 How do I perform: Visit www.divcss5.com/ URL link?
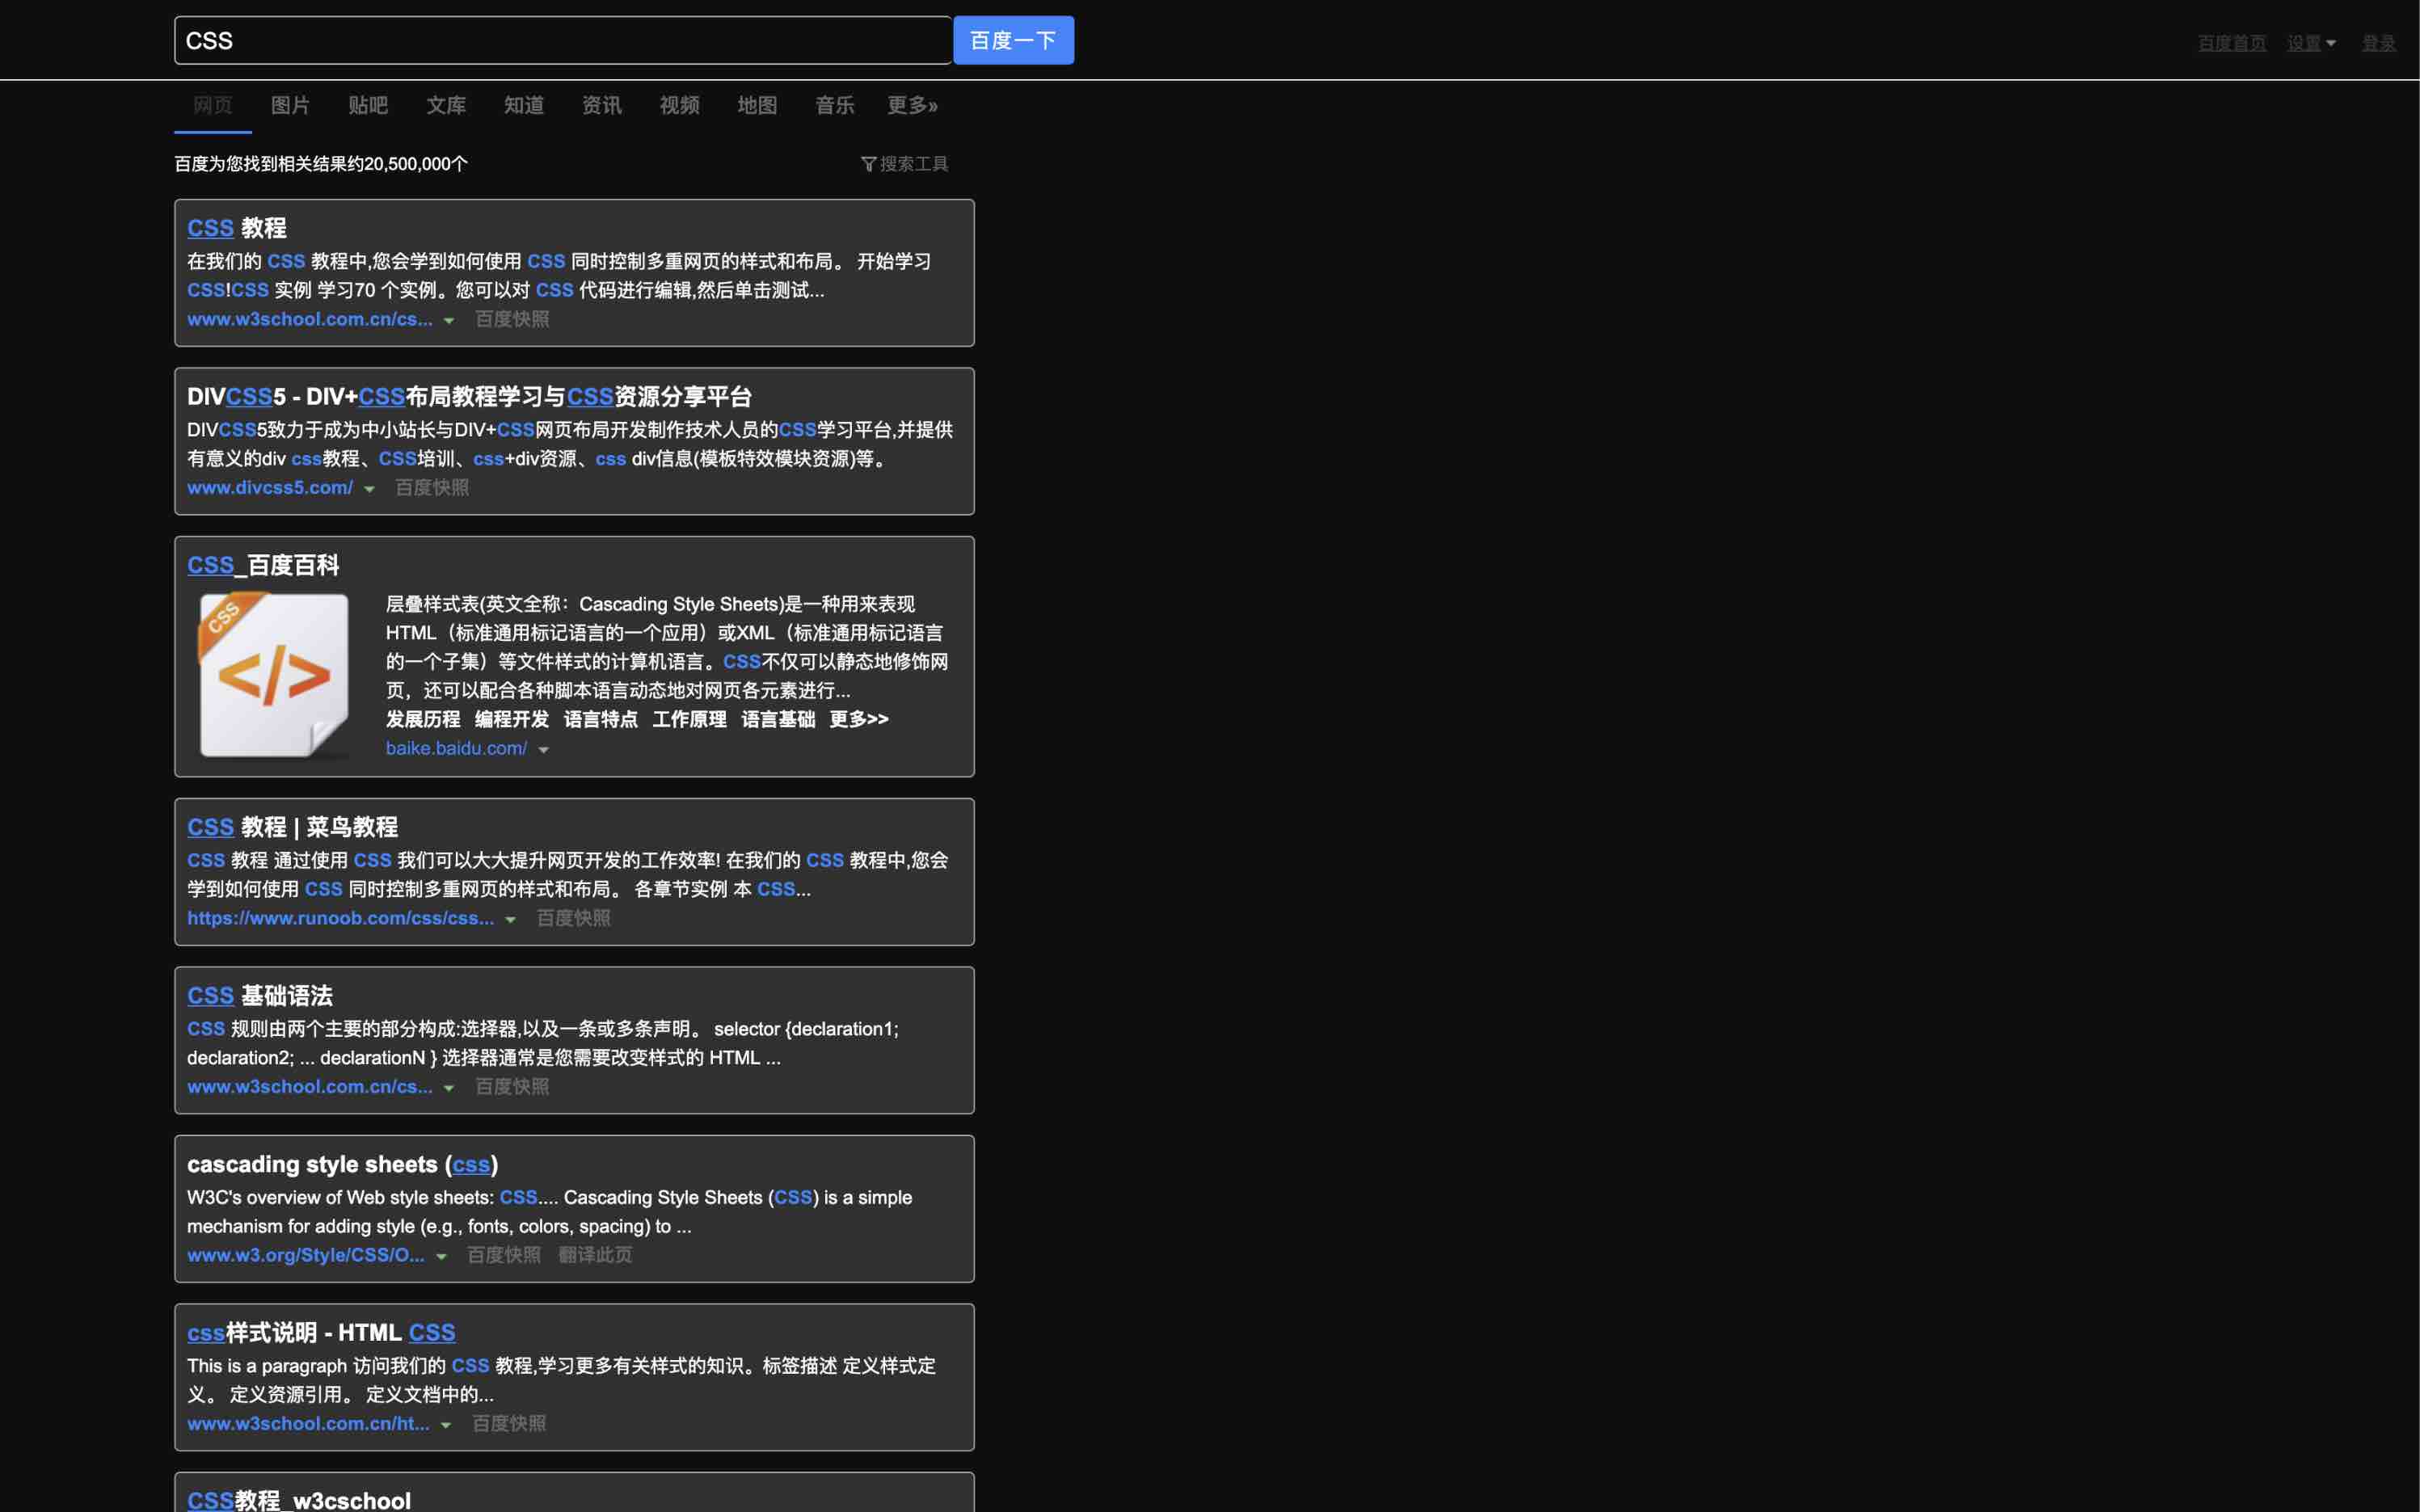pos(270,488)
